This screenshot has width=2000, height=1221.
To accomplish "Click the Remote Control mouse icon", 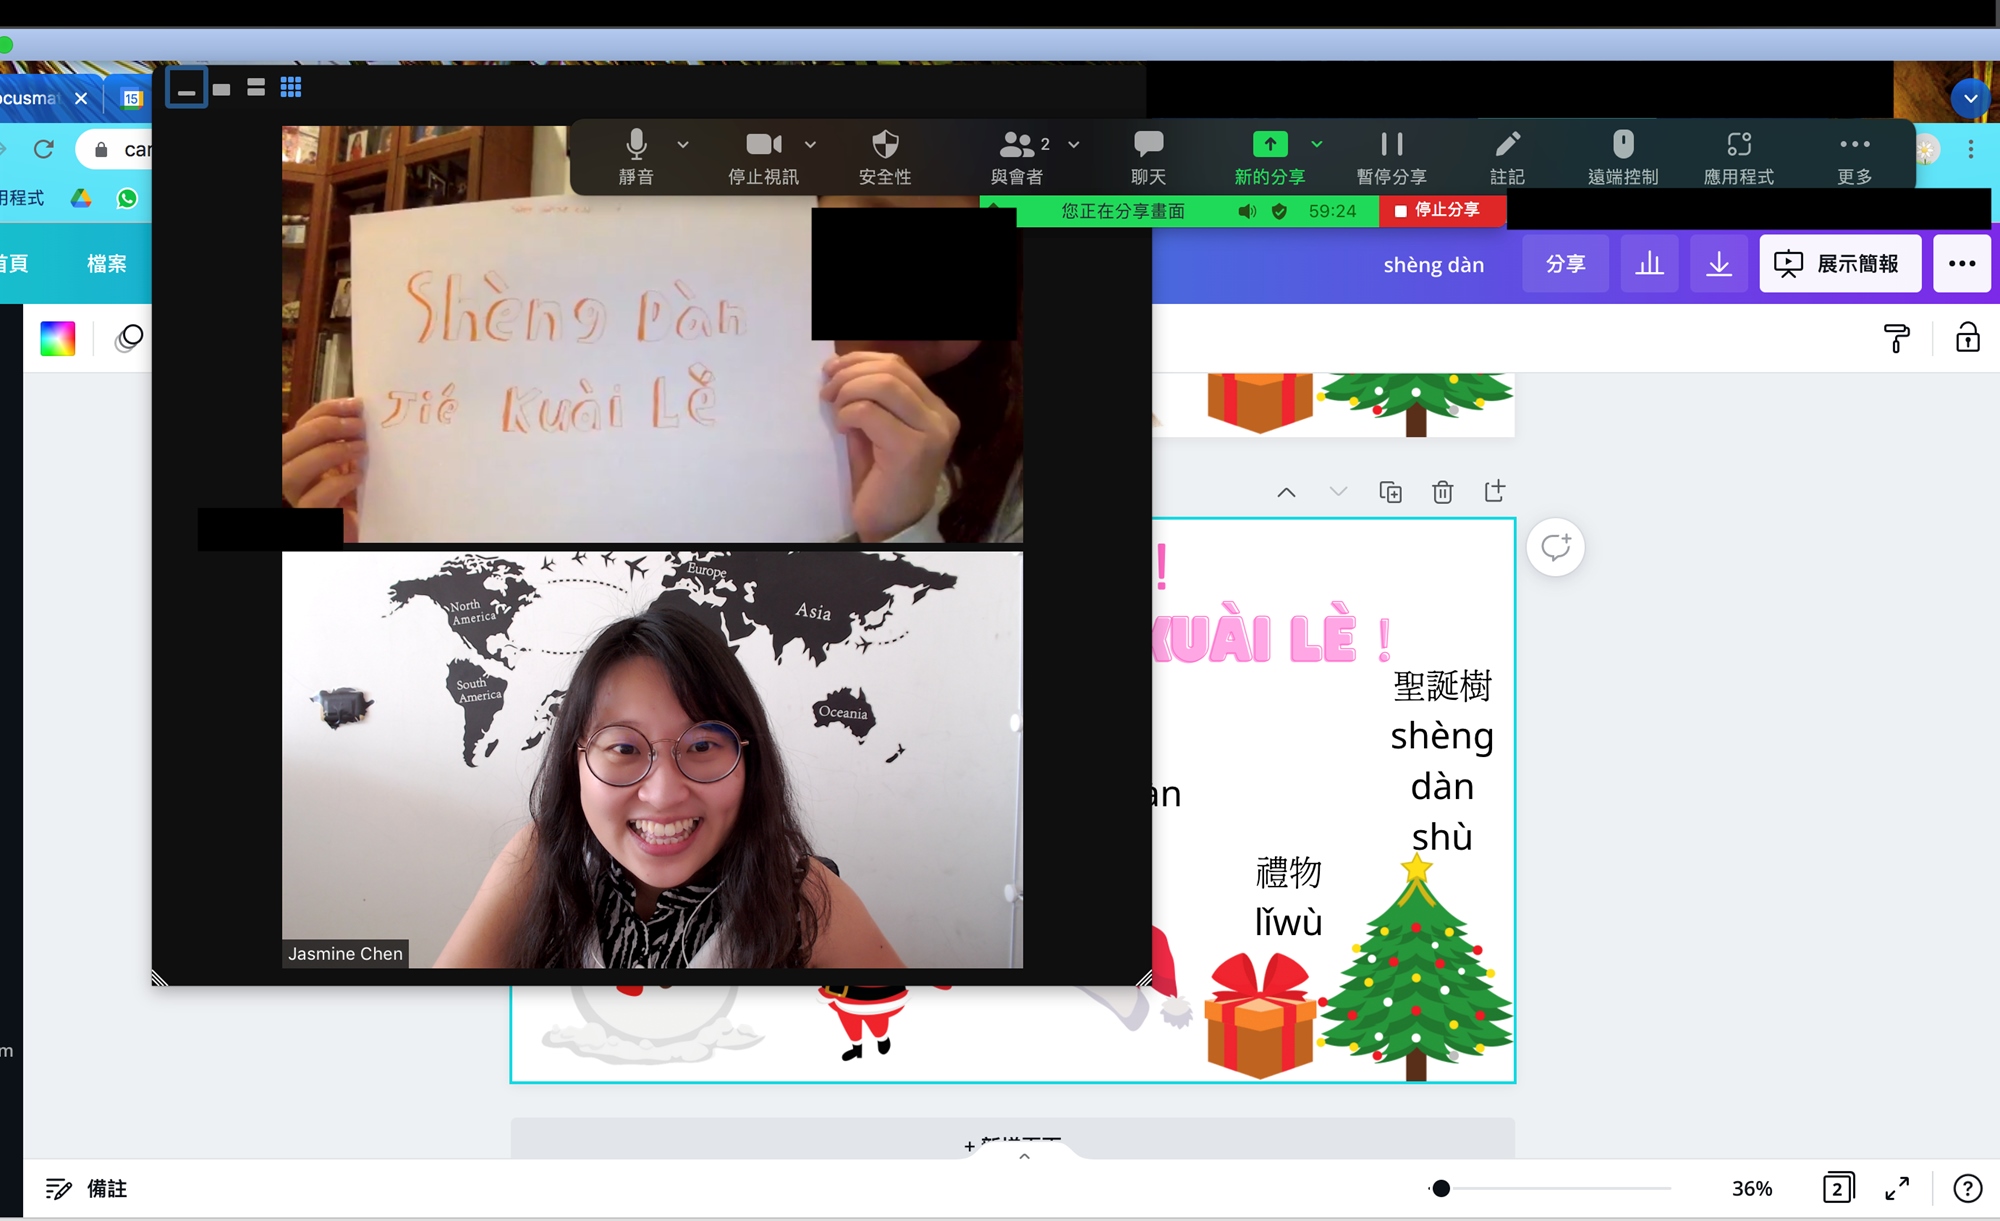I will coord(1623,146).
